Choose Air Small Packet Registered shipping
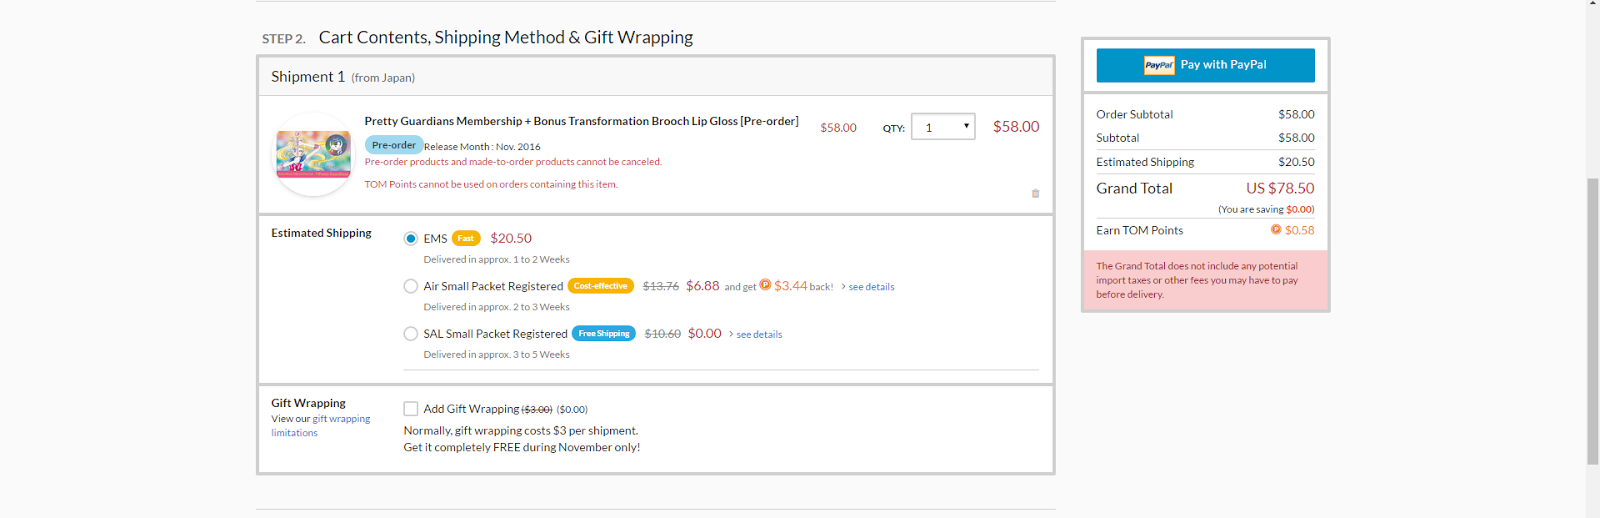 [411, 287]
